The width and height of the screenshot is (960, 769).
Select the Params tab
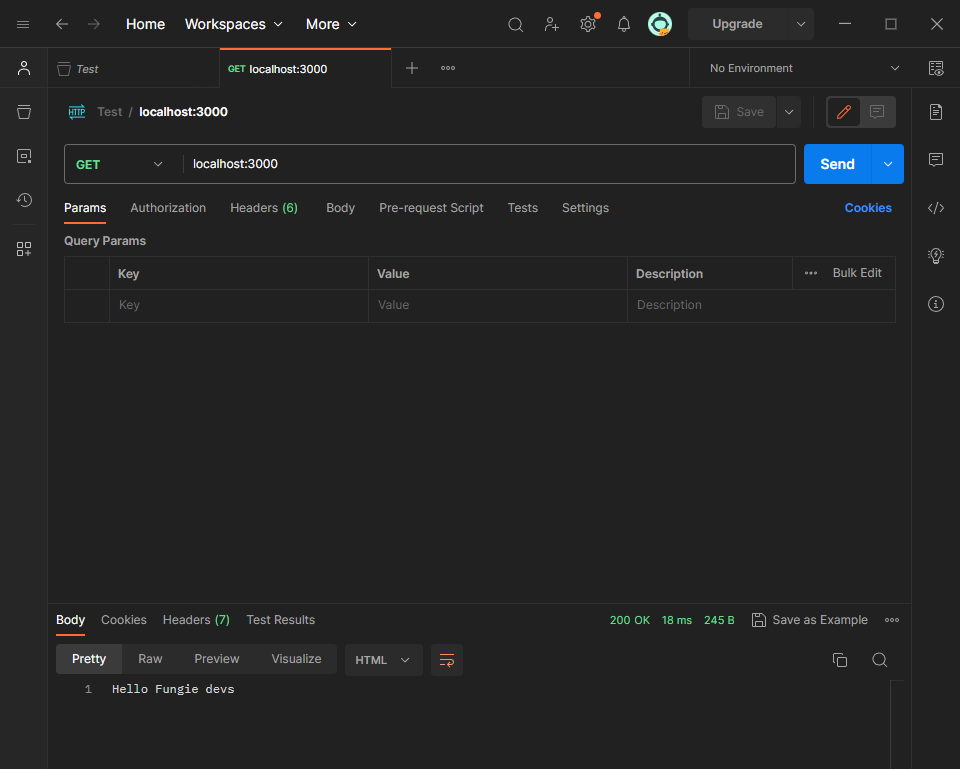click(x=85, y=208)
